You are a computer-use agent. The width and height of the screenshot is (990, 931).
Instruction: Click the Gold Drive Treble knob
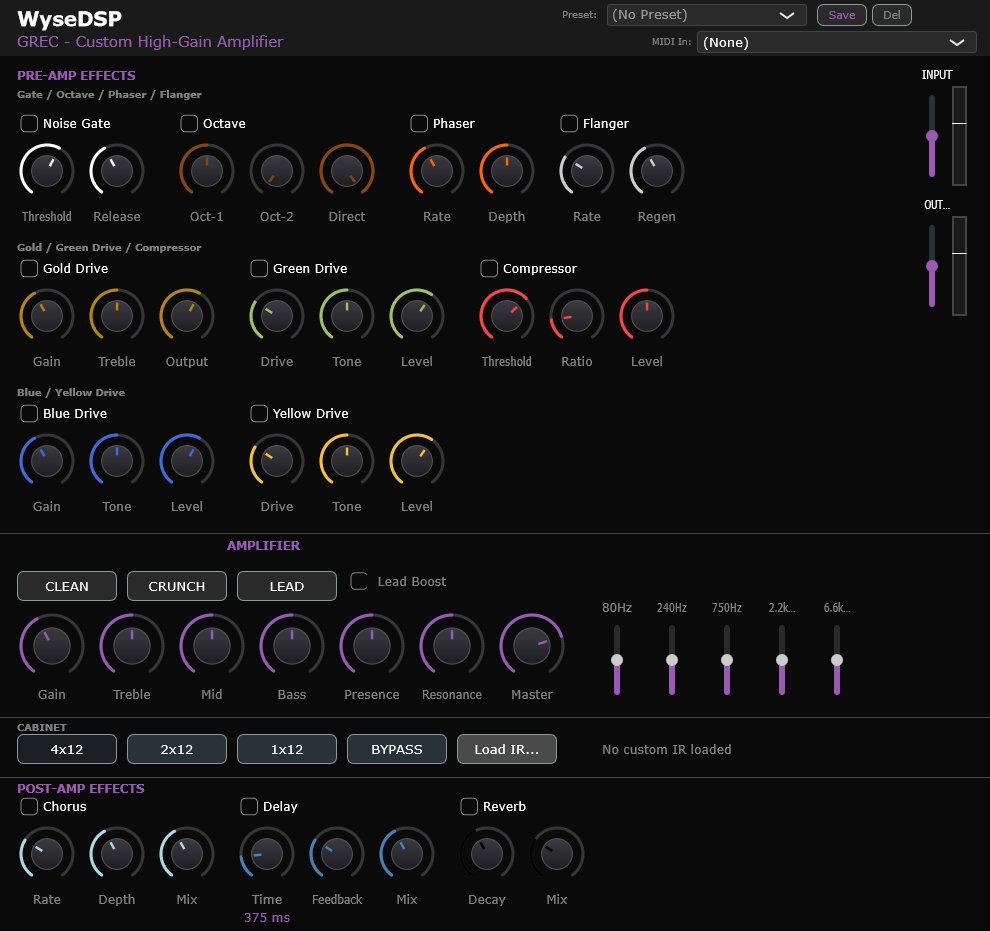(117, 316)
